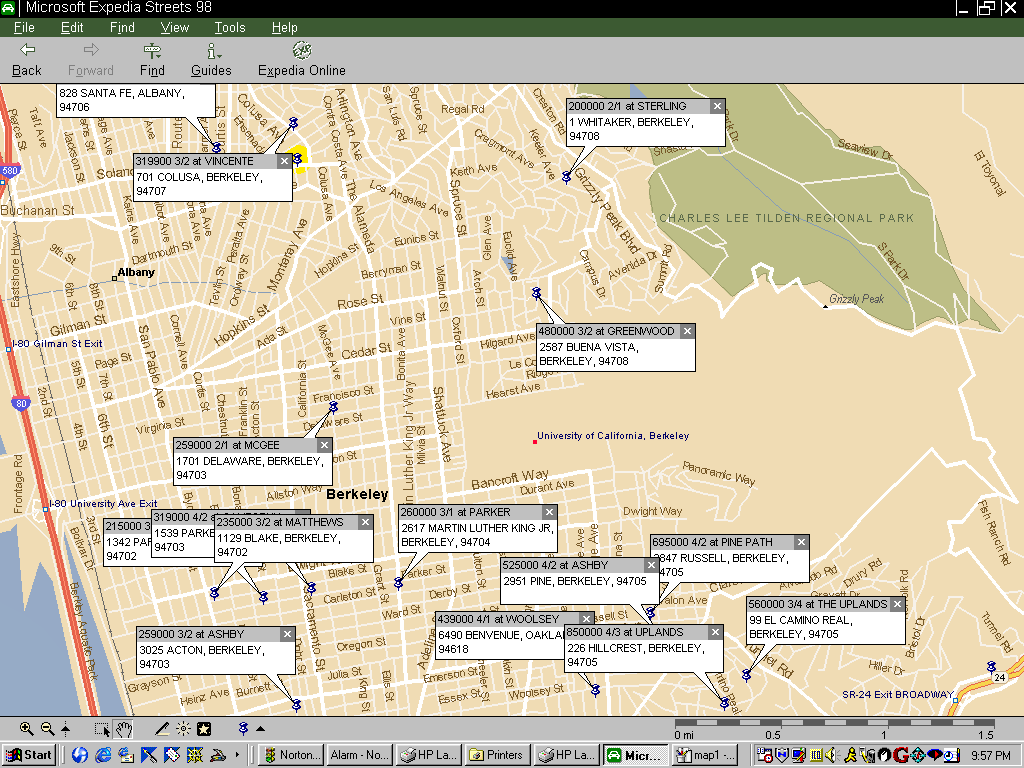Open the zoom altitude slider tool

pyautogui.click(x=65, y=728)
